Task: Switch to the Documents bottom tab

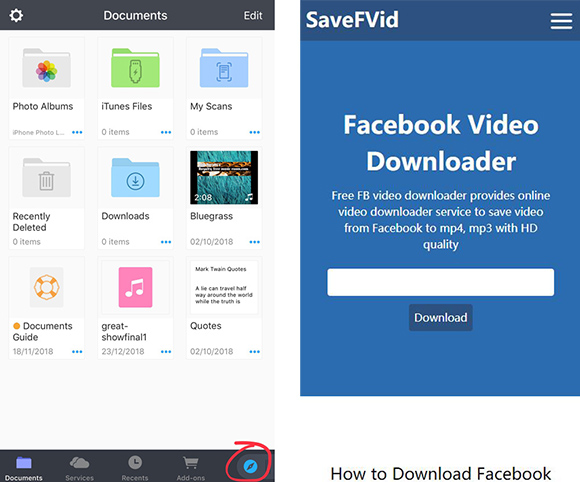Action: 24,468
